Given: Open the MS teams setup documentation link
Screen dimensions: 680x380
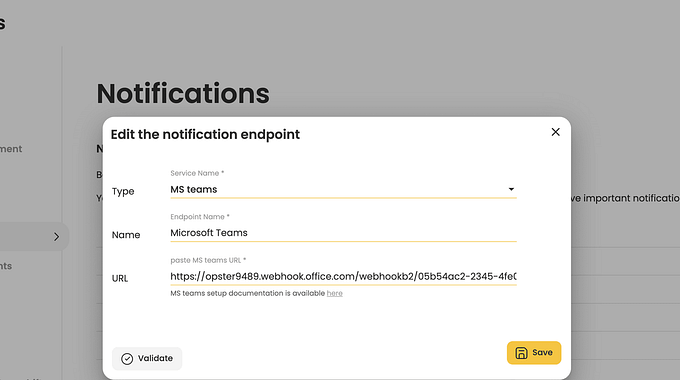Looking at the screenshot, I should (334, 293).
